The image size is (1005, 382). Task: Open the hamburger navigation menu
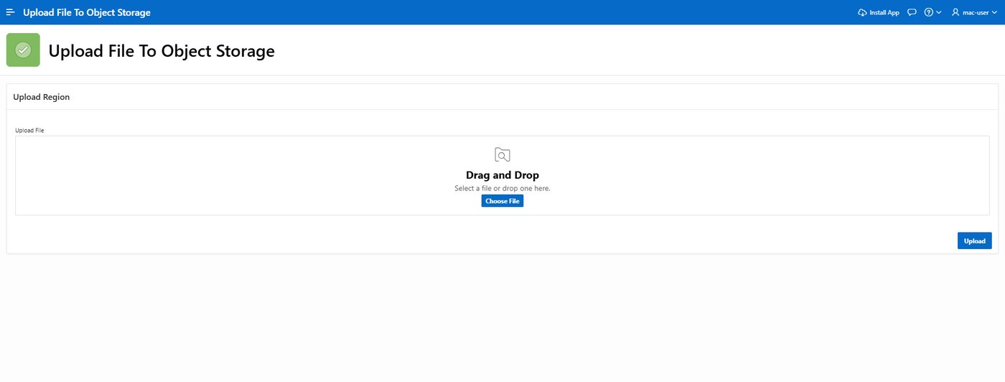10,12
